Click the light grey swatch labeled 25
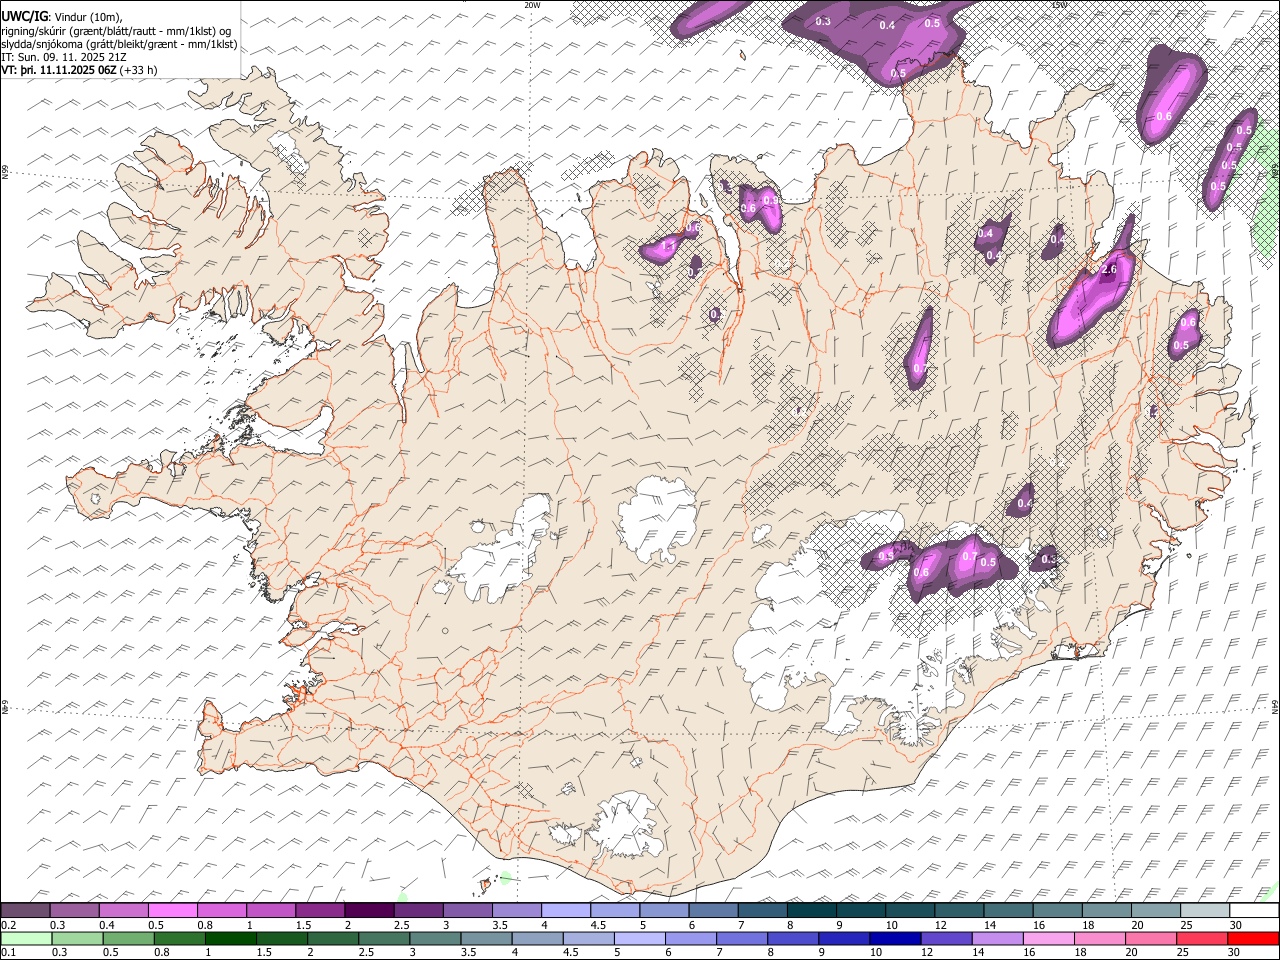Viewport: 1280px width, 960px height. pyautogui.click(x=1204, y=911)
